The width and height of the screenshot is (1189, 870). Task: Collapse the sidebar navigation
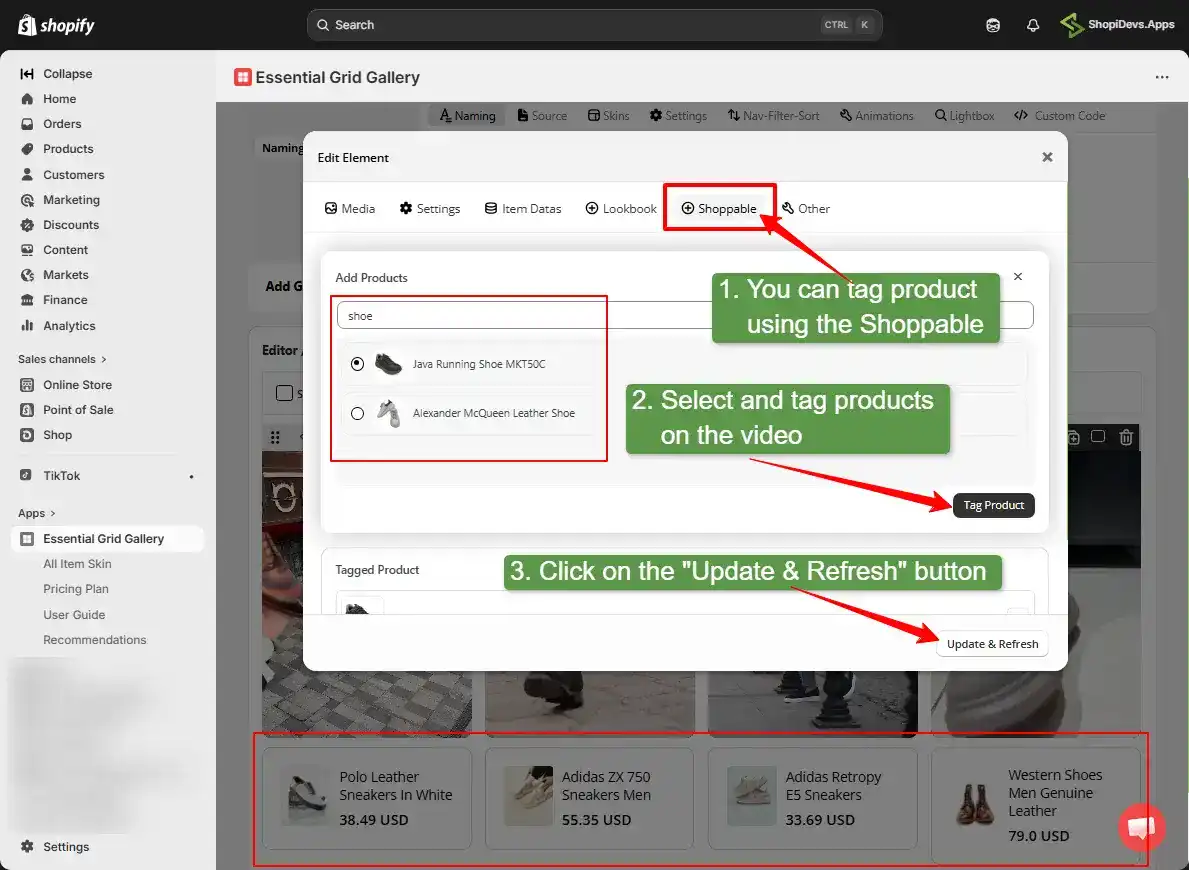[x=57, y=74]
